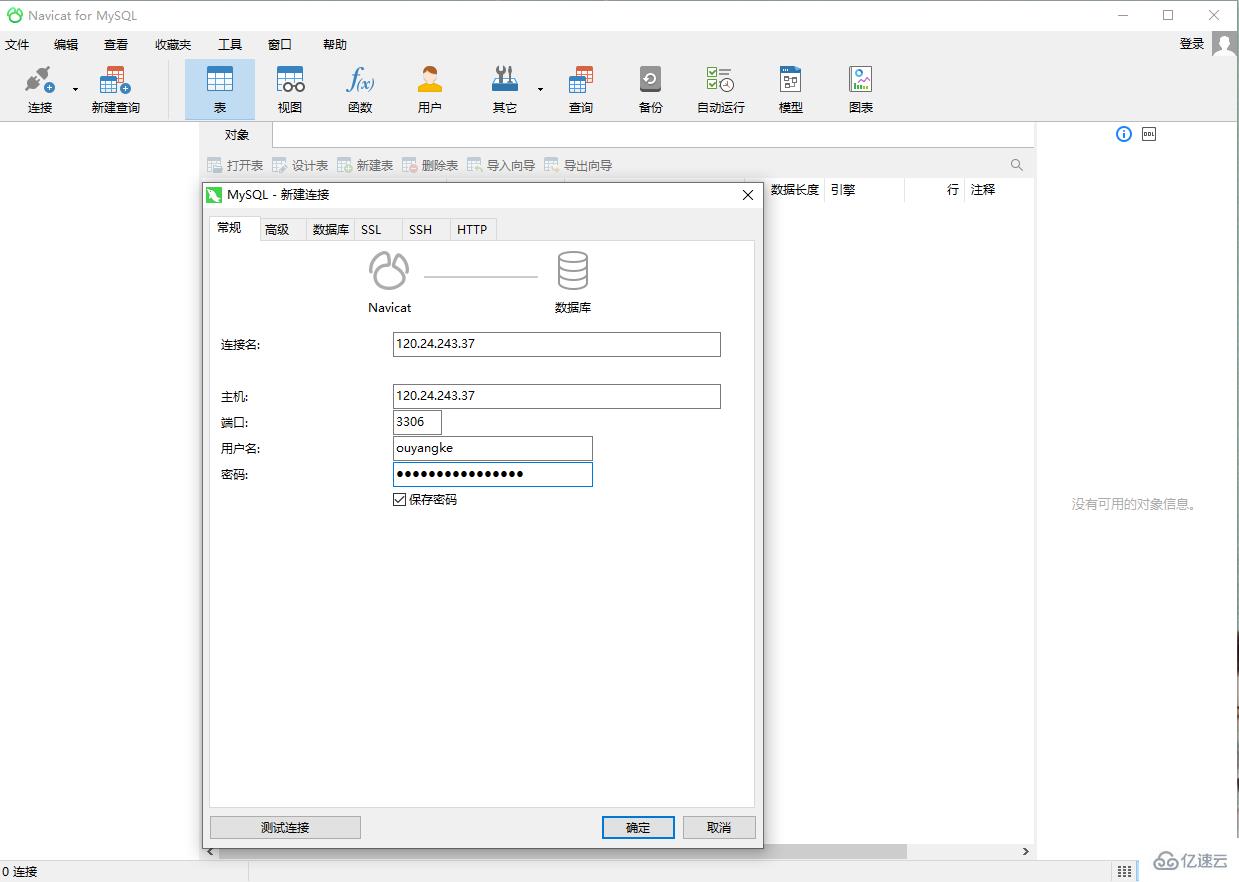Select the Table (表) toolbar icon
Viewport: 1239px width, 882px height.
[x=220, y=90]
